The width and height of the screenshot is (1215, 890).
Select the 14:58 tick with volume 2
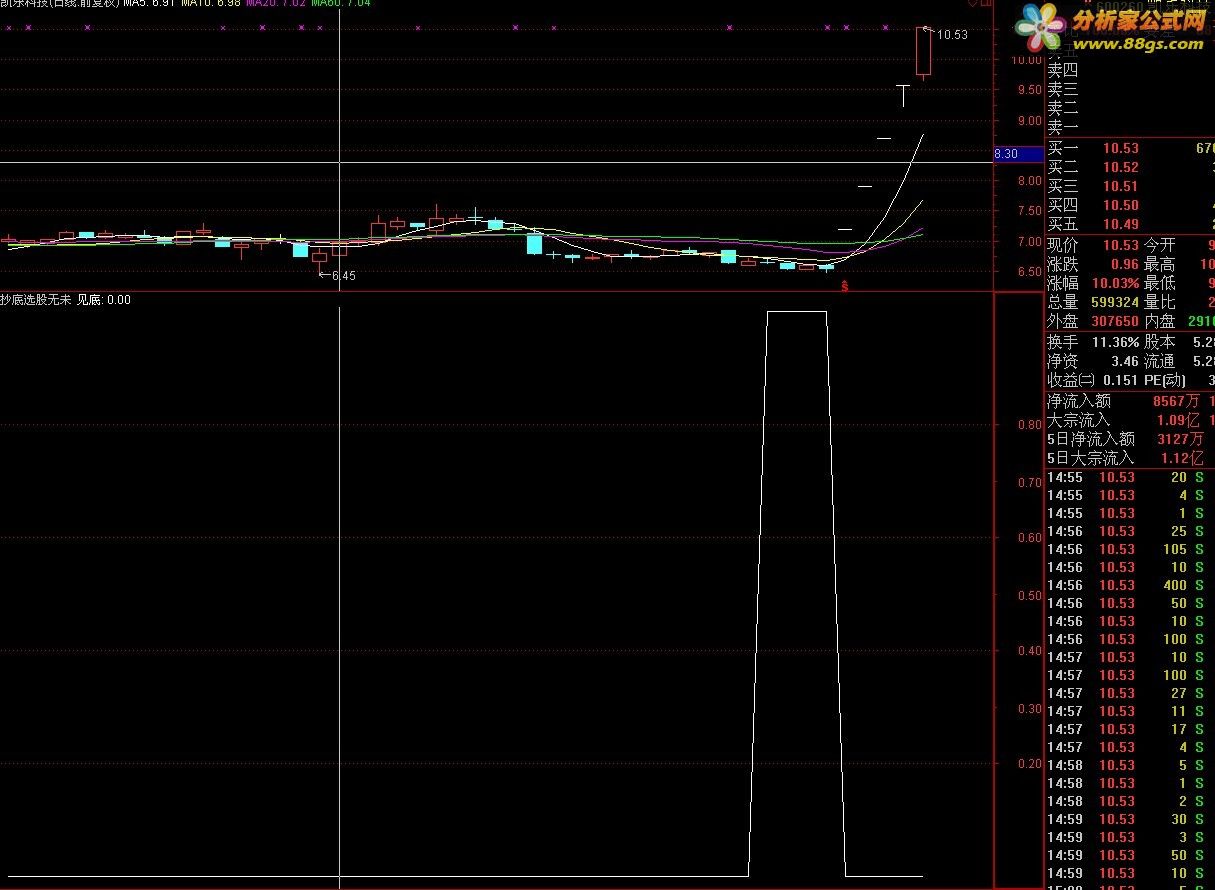[1130, 801]
